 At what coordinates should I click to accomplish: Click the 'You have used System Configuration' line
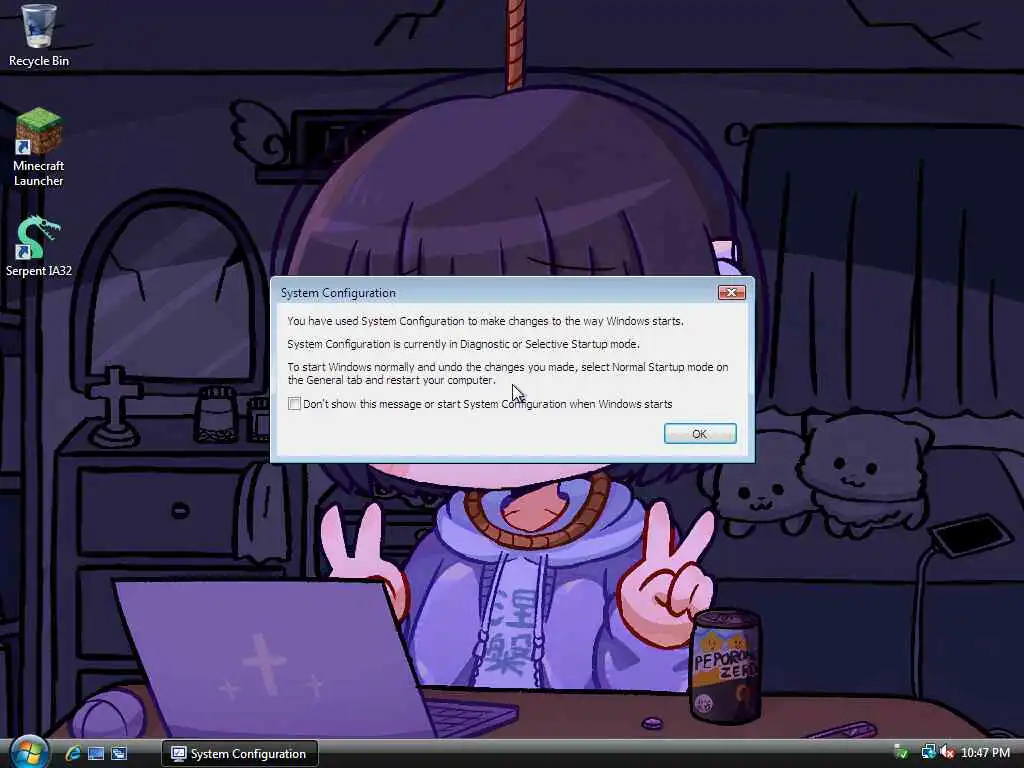tap(485, 321)
